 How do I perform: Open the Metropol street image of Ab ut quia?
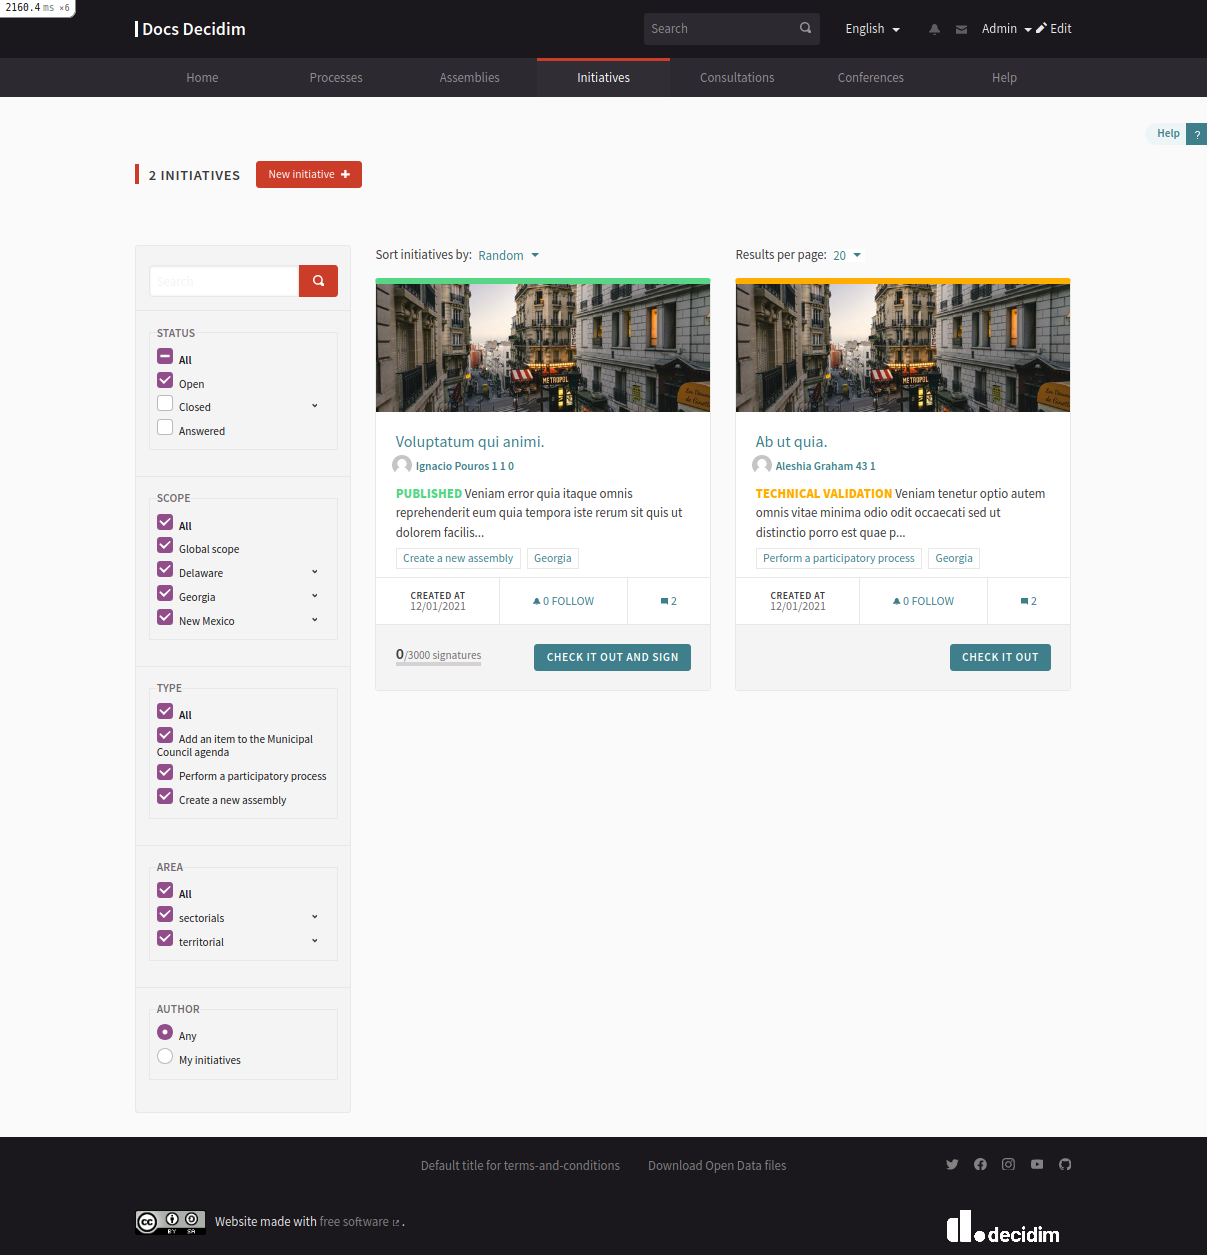pyautogui.click(x=903, y=347)
